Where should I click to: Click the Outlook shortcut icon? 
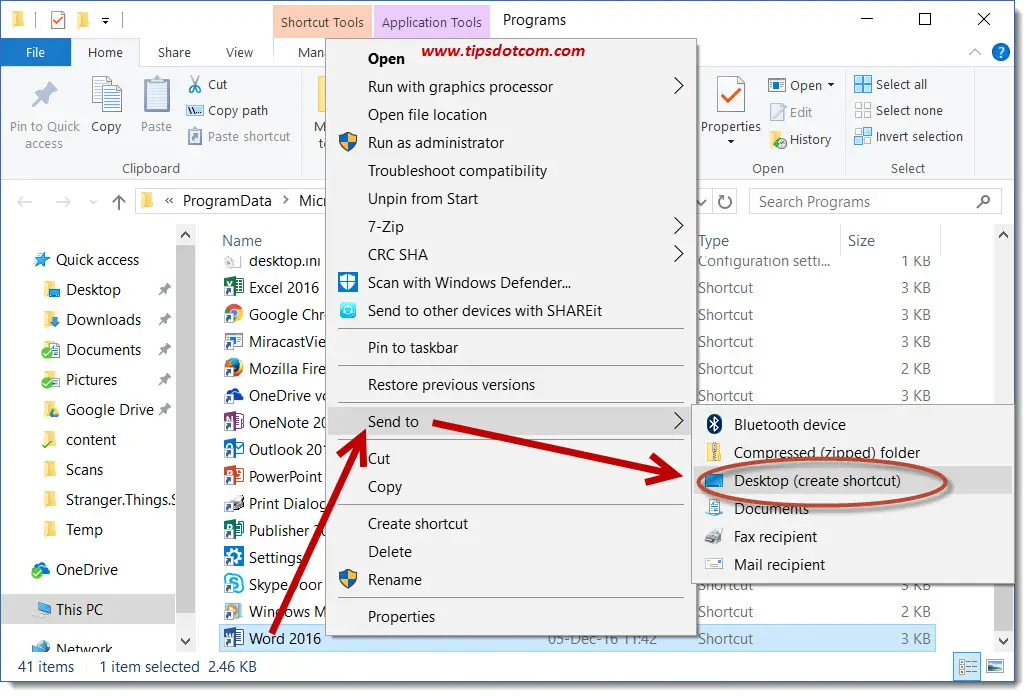(233, 449)
